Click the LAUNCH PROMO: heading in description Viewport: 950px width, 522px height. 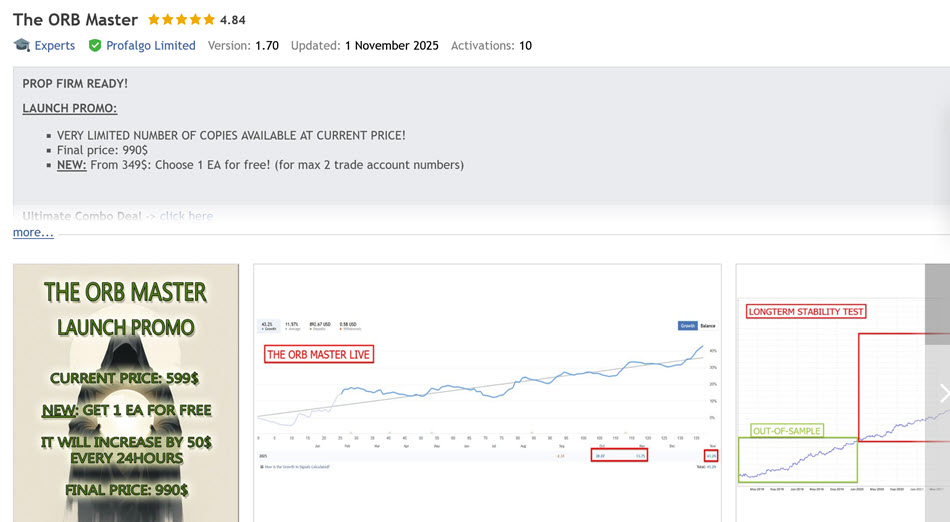click(69, 108)
